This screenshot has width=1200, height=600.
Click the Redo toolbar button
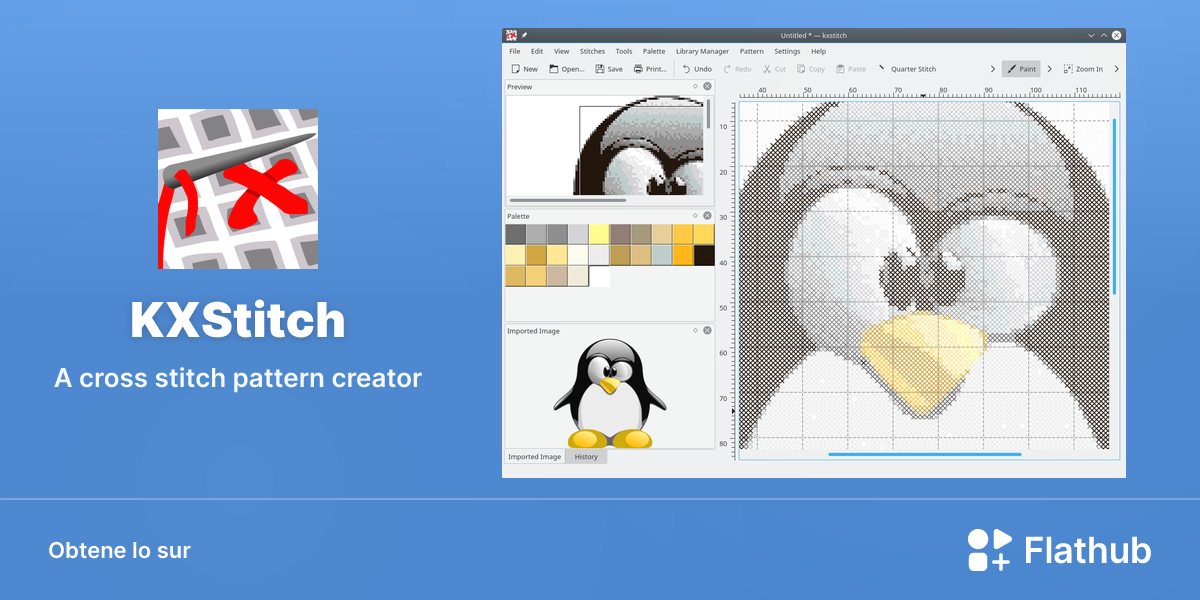tap(737, 69)
